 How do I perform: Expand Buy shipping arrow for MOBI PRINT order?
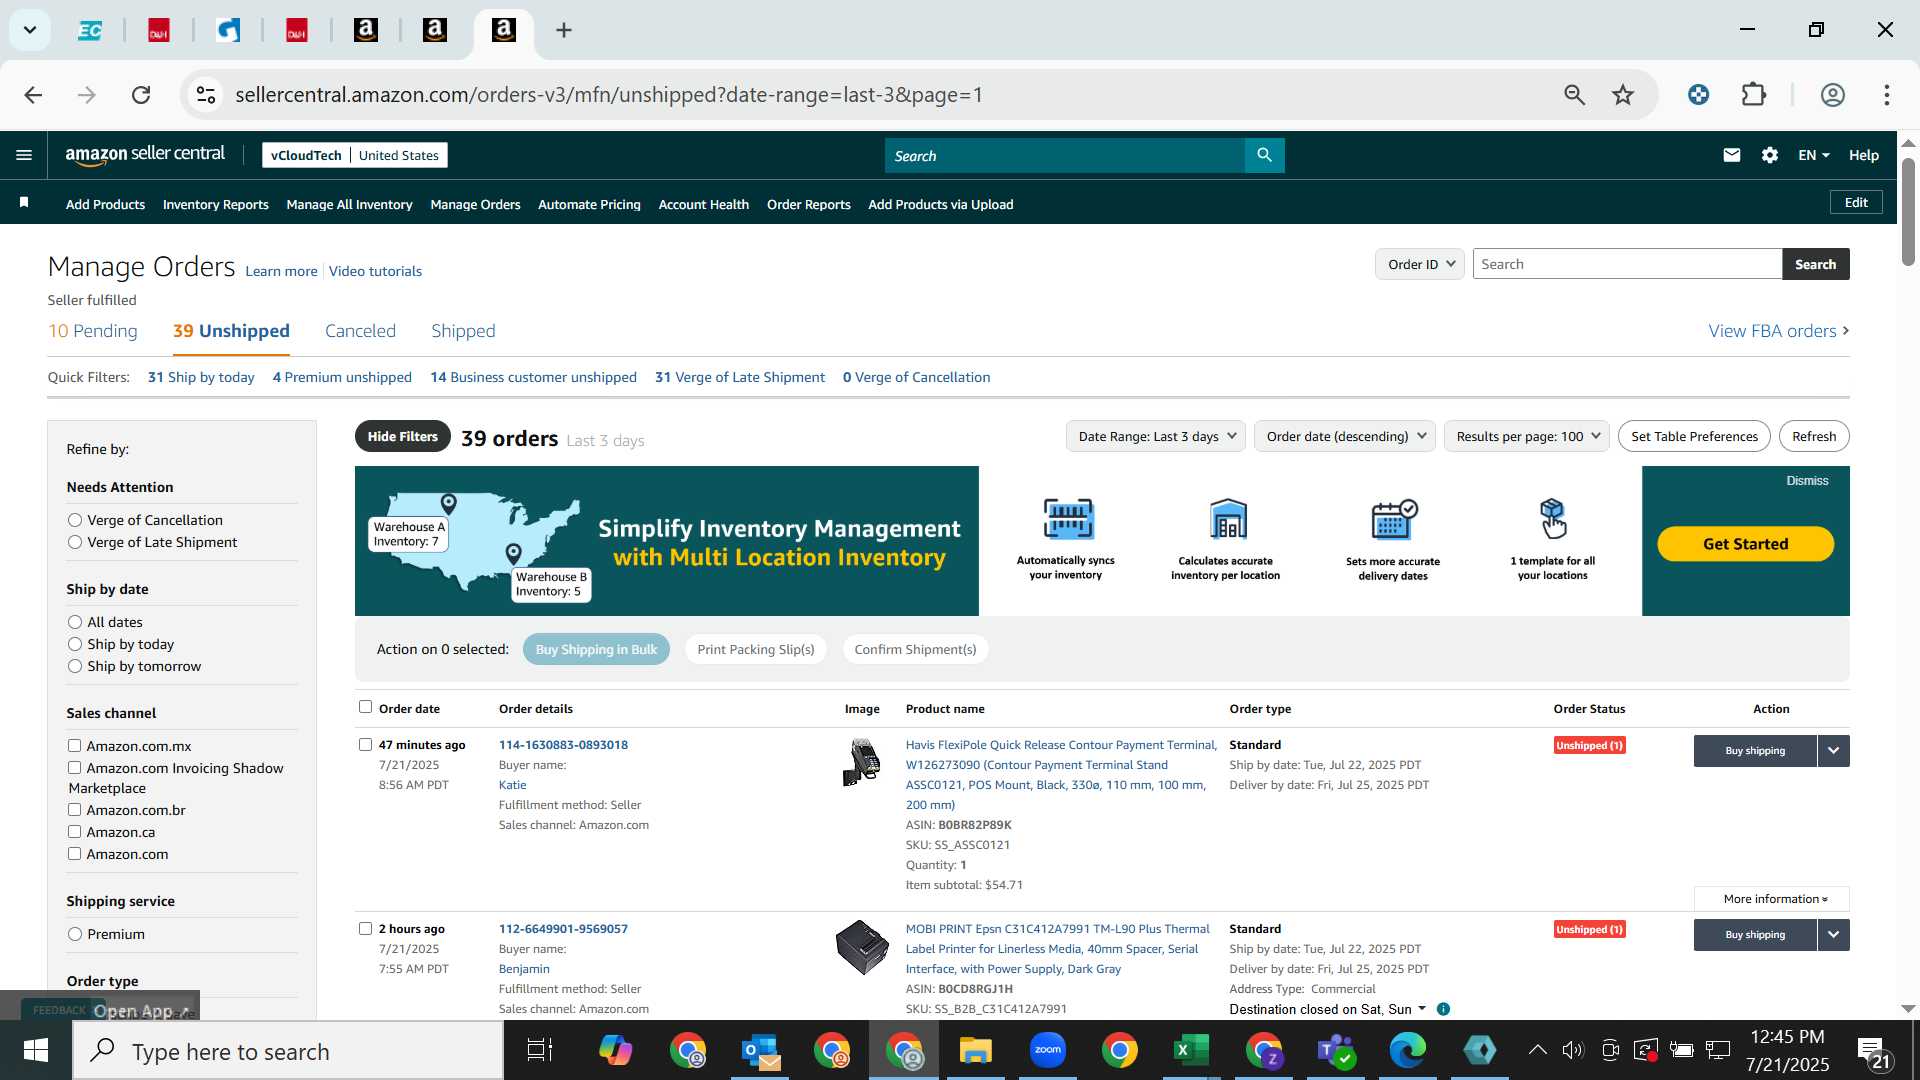point(1833,935)
